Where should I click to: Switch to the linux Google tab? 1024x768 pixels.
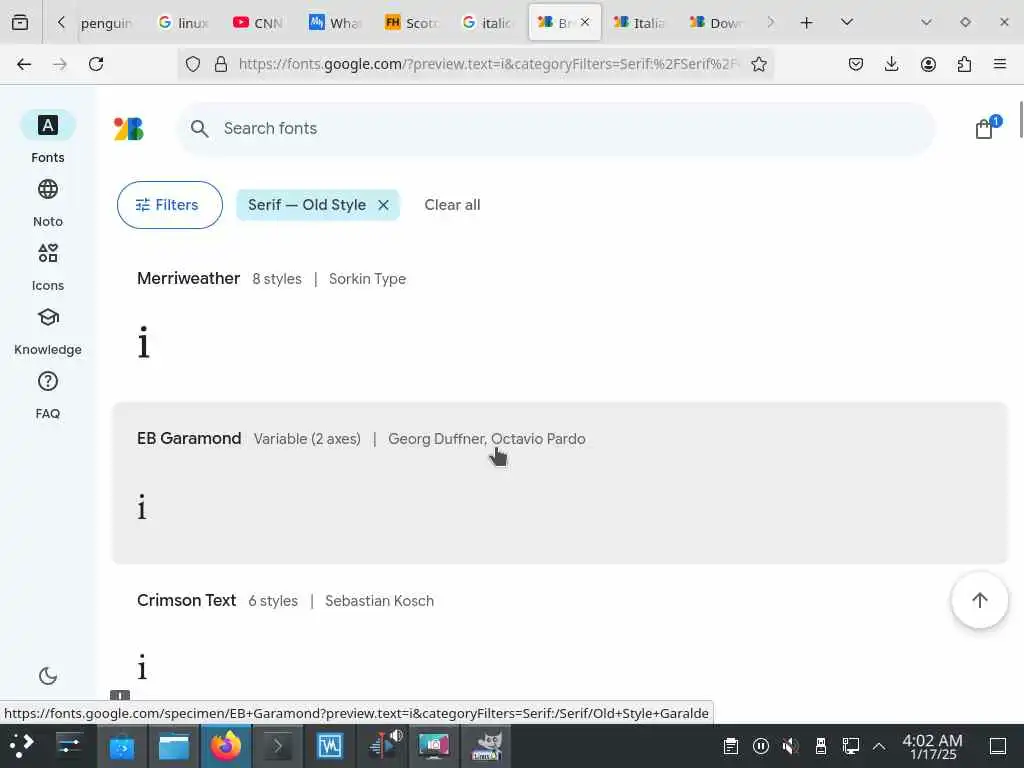[x=184, y=23]
